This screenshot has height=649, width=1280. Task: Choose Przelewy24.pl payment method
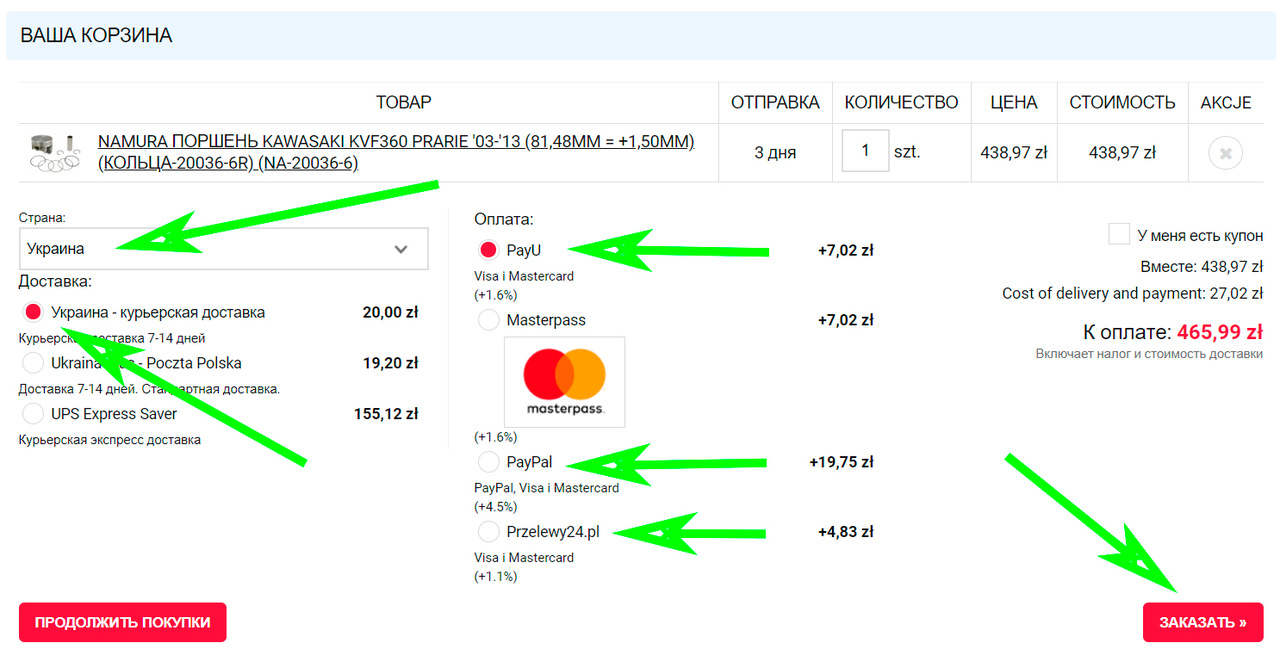pyautogui.click(x=489, y=532)
